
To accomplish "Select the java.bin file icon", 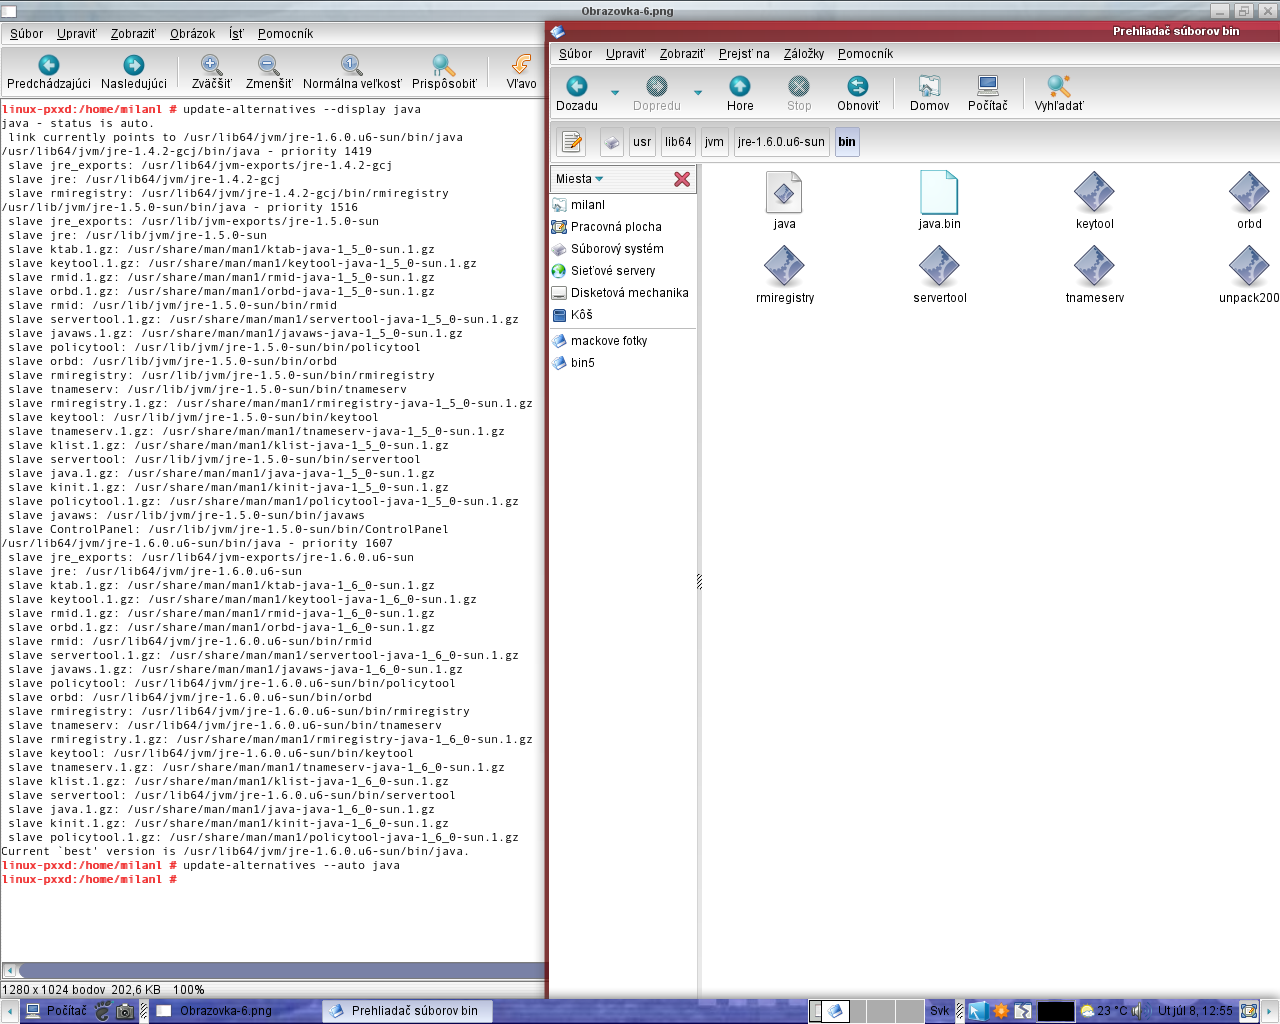I will pyautogui.click(x=939, y=193).
